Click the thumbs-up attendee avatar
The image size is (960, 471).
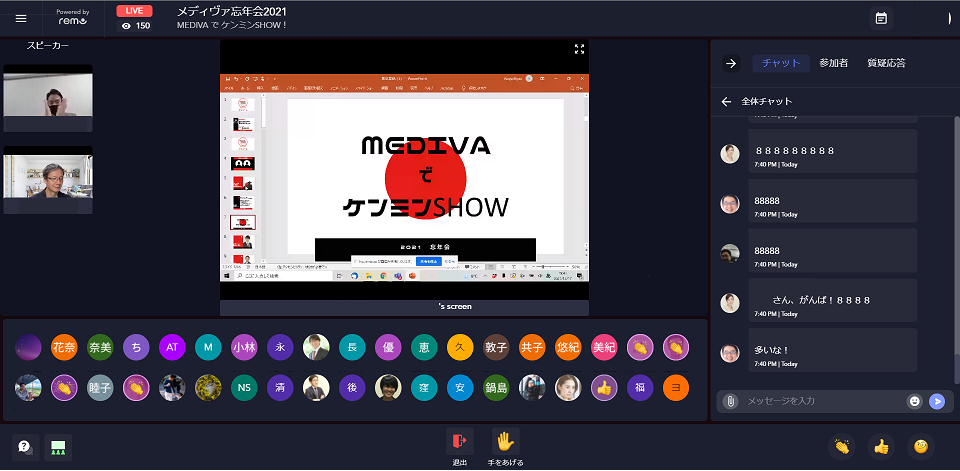click(x=604, y=388)
